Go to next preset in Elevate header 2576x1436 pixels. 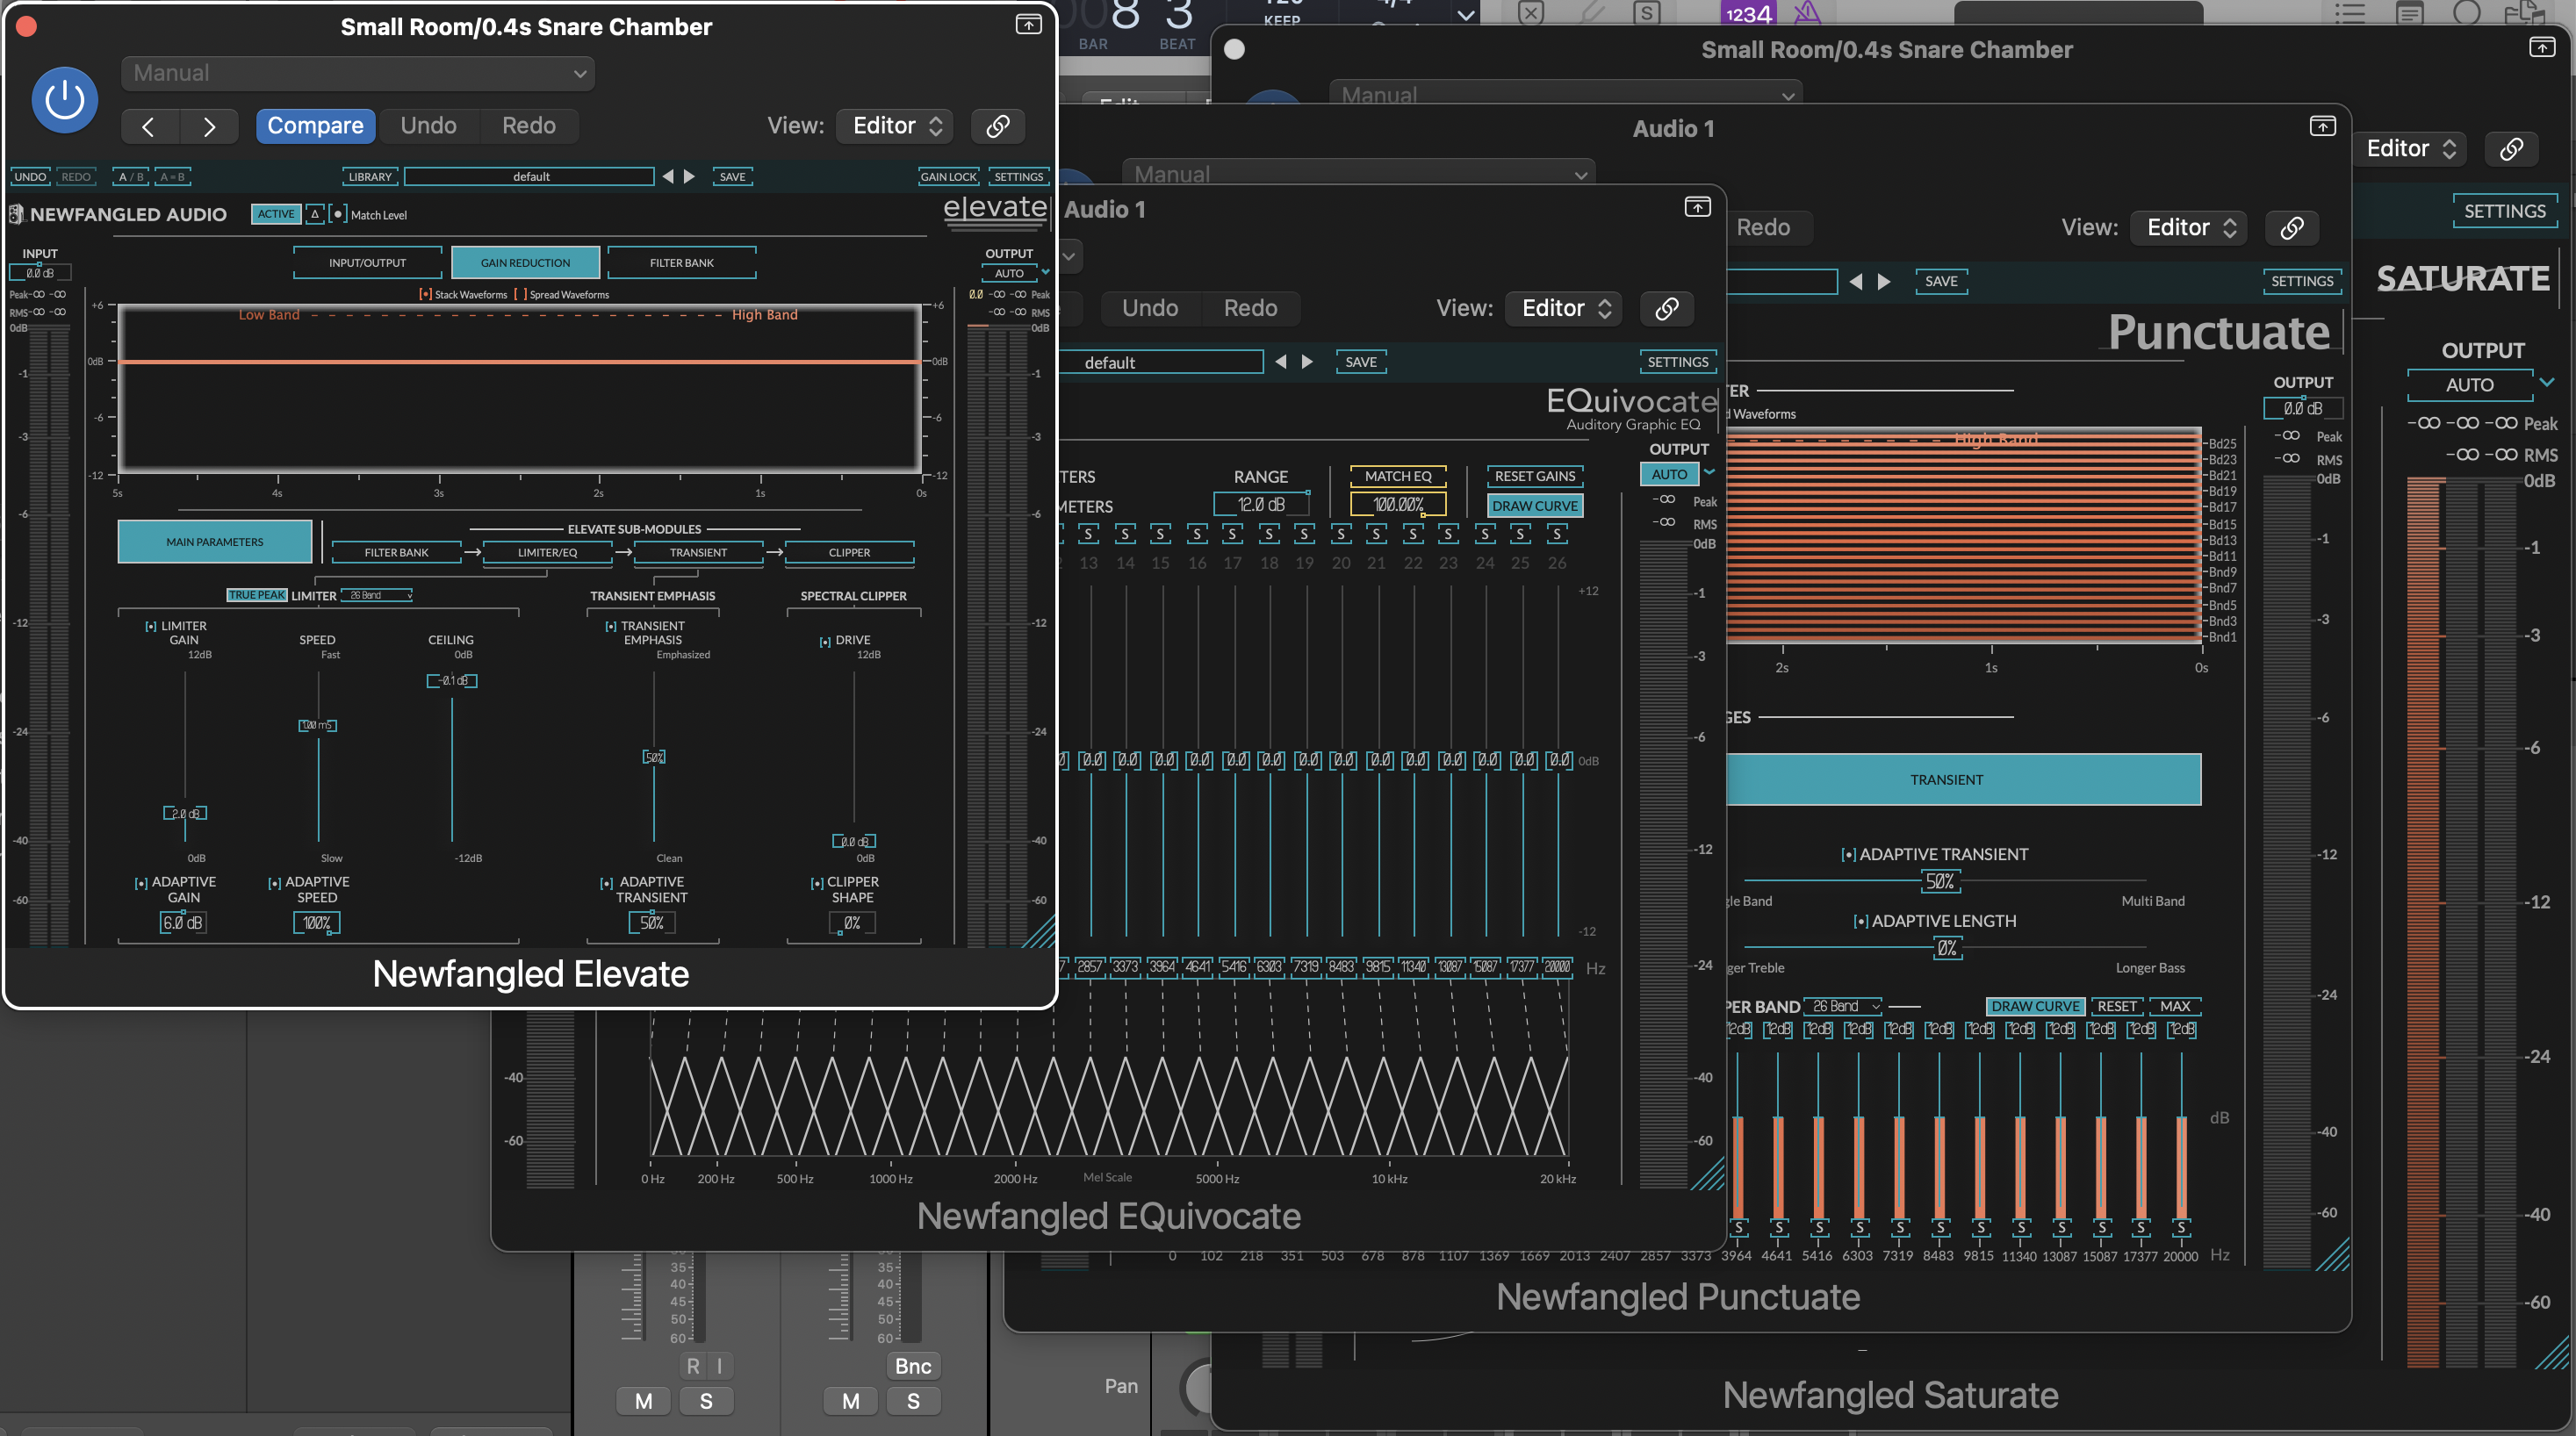208,126
